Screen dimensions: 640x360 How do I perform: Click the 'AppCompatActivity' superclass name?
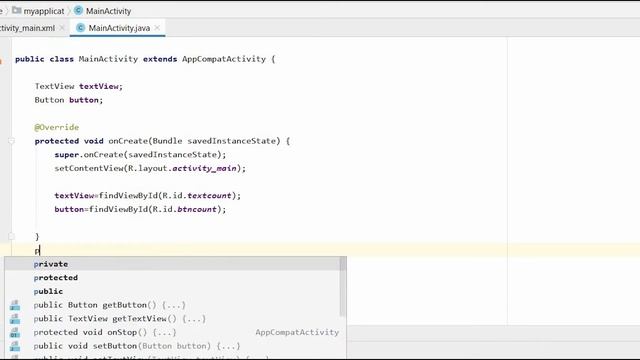[x=224, y=59]
